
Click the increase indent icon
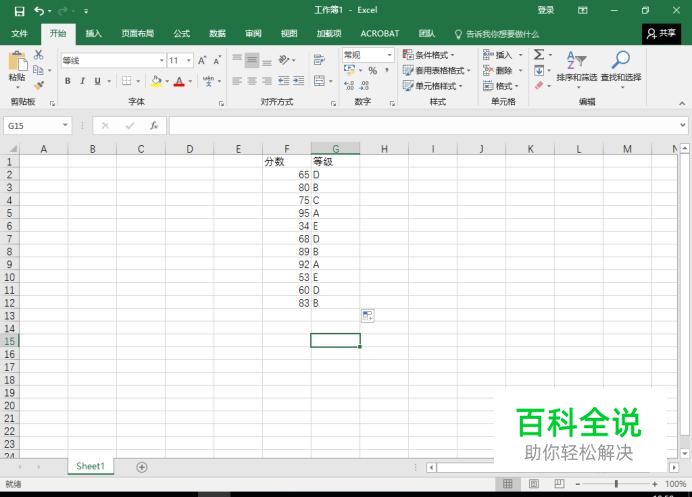click(x=299, y=81)
